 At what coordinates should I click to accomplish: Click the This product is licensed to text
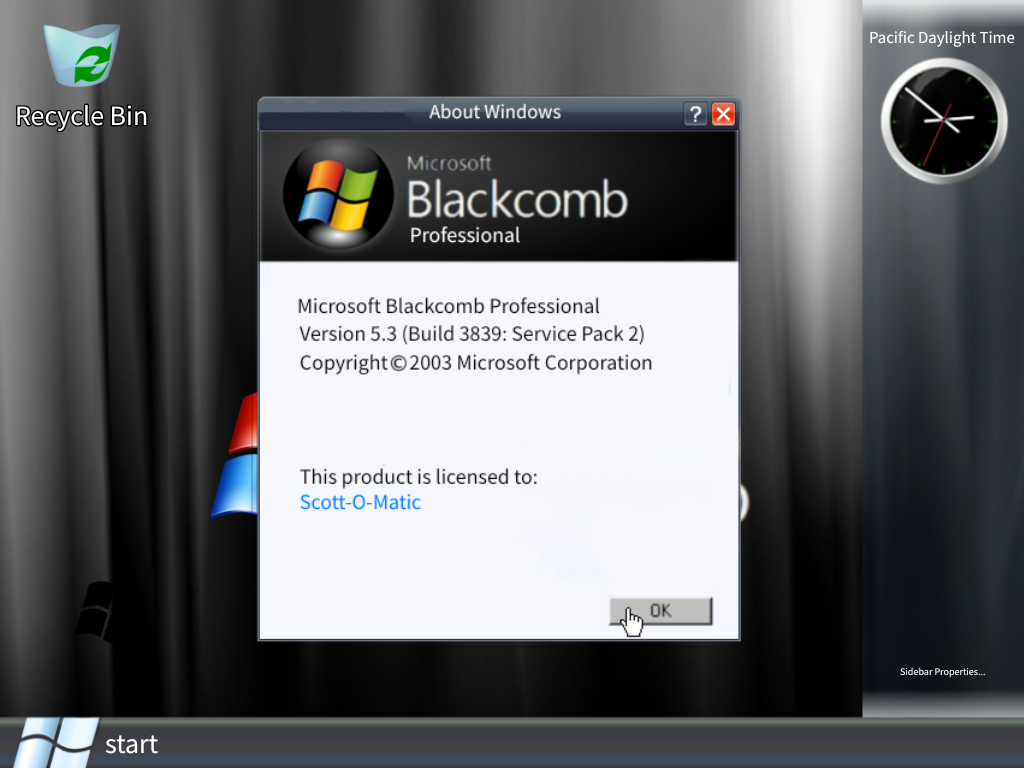point(419,477)
